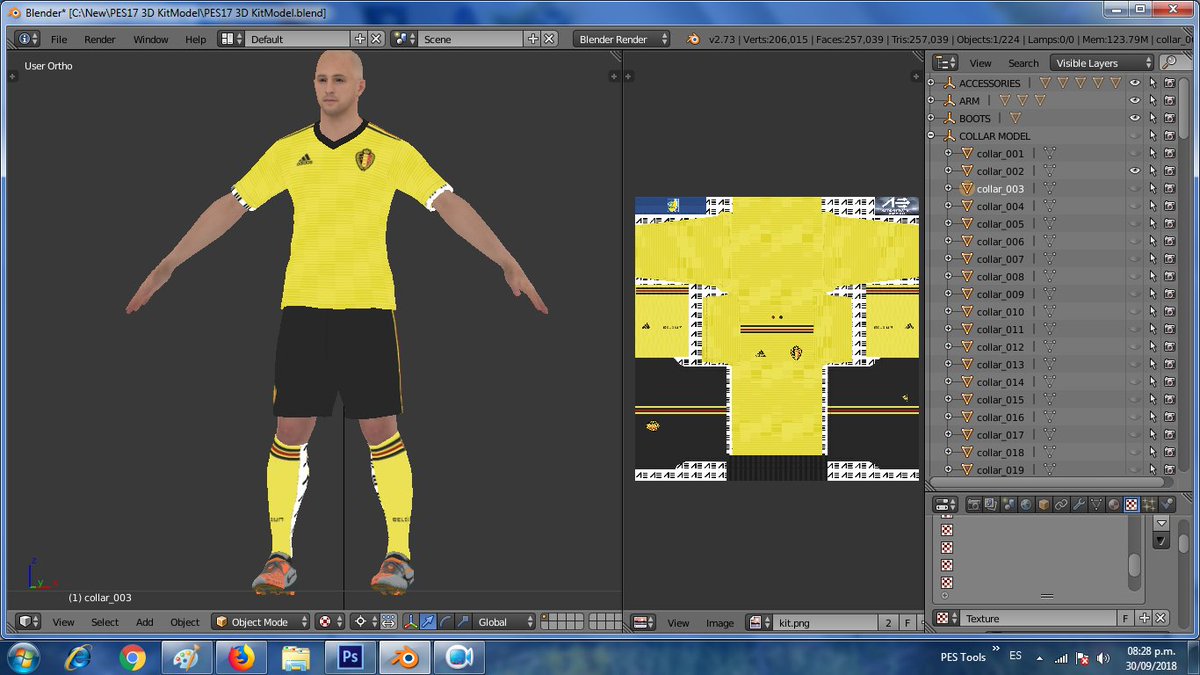Viewport: 1200px width, 675px height.
Task: Hide the ACCESSORIES group with eye icon
Action: pos(1135,83)
